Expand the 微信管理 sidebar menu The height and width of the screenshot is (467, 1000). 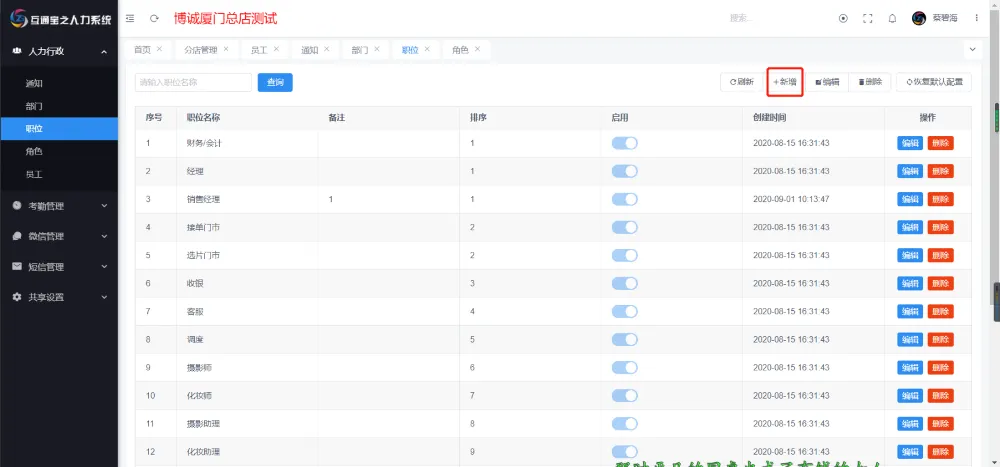59,236
